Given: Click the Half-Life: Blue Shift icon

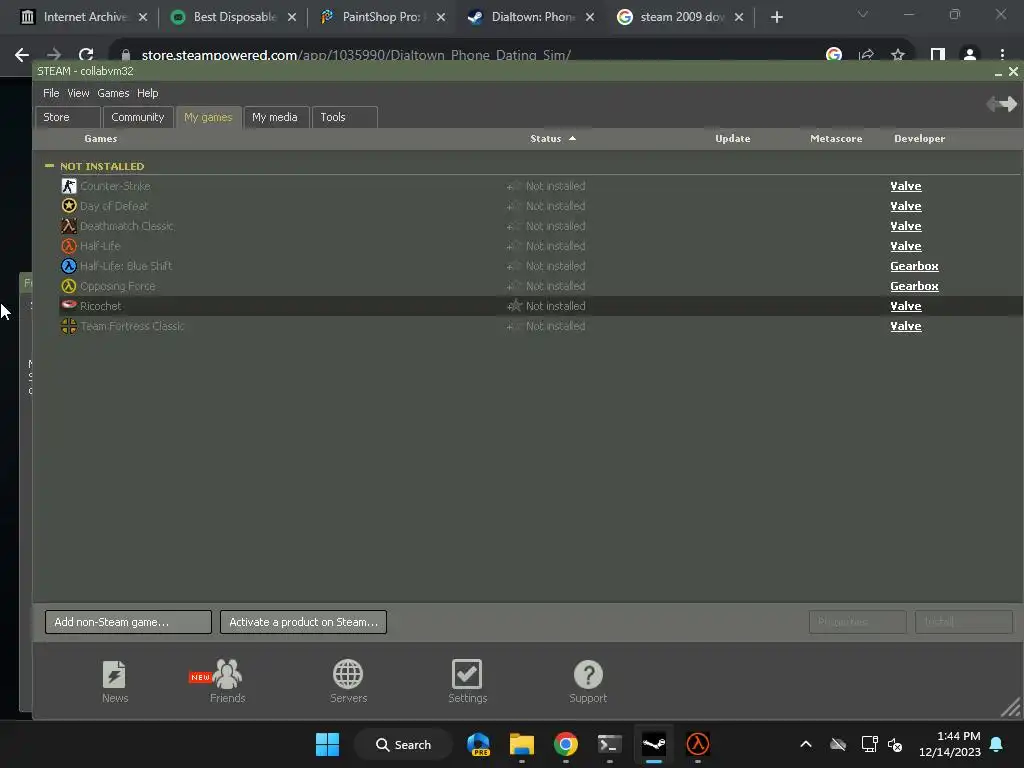Looking at the screenshot, I should 69,266.
